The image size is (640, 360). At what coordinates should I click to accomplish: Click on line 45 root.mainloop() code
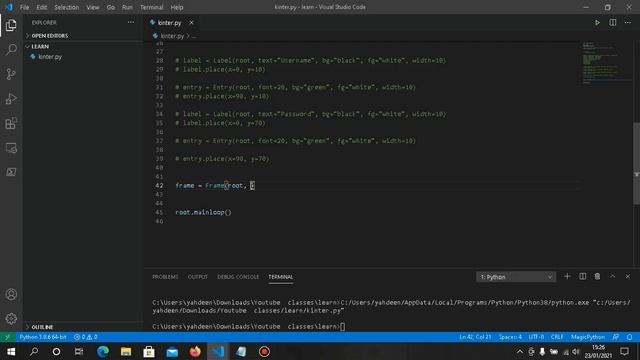(x=203, y=213)
